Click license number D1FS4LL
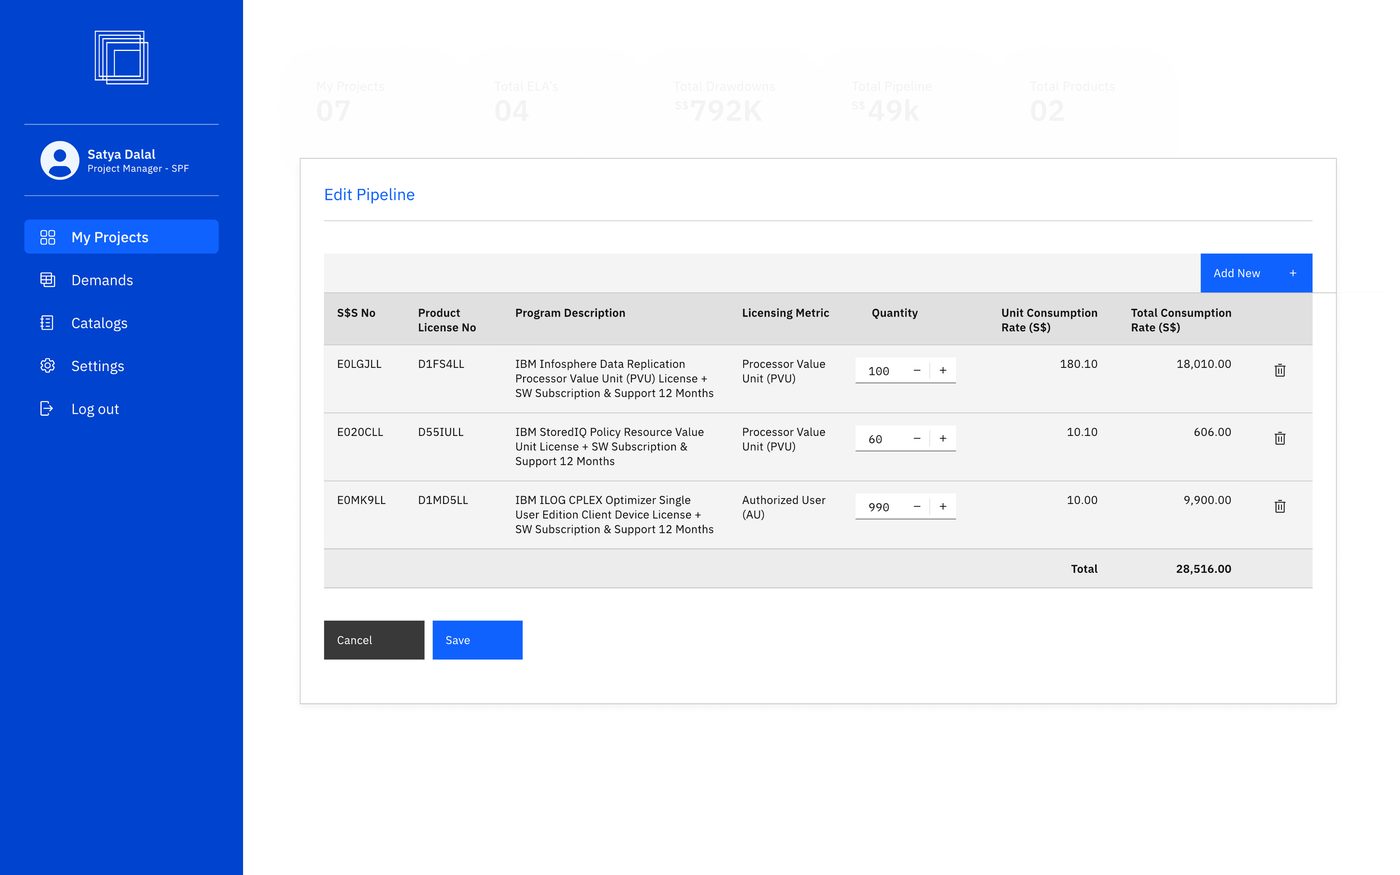The image size is (1400, 875). pyautogui.click(x=441, y=364)
